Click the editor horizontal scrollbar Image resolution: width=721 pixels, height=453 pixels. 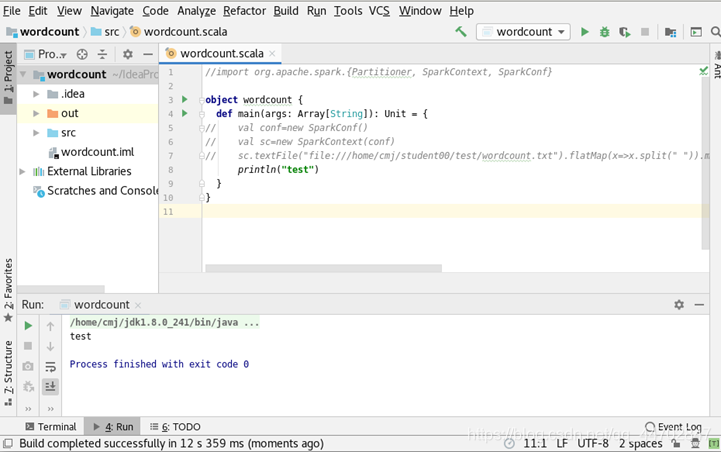pyautogui.click(x=323, y=268)
